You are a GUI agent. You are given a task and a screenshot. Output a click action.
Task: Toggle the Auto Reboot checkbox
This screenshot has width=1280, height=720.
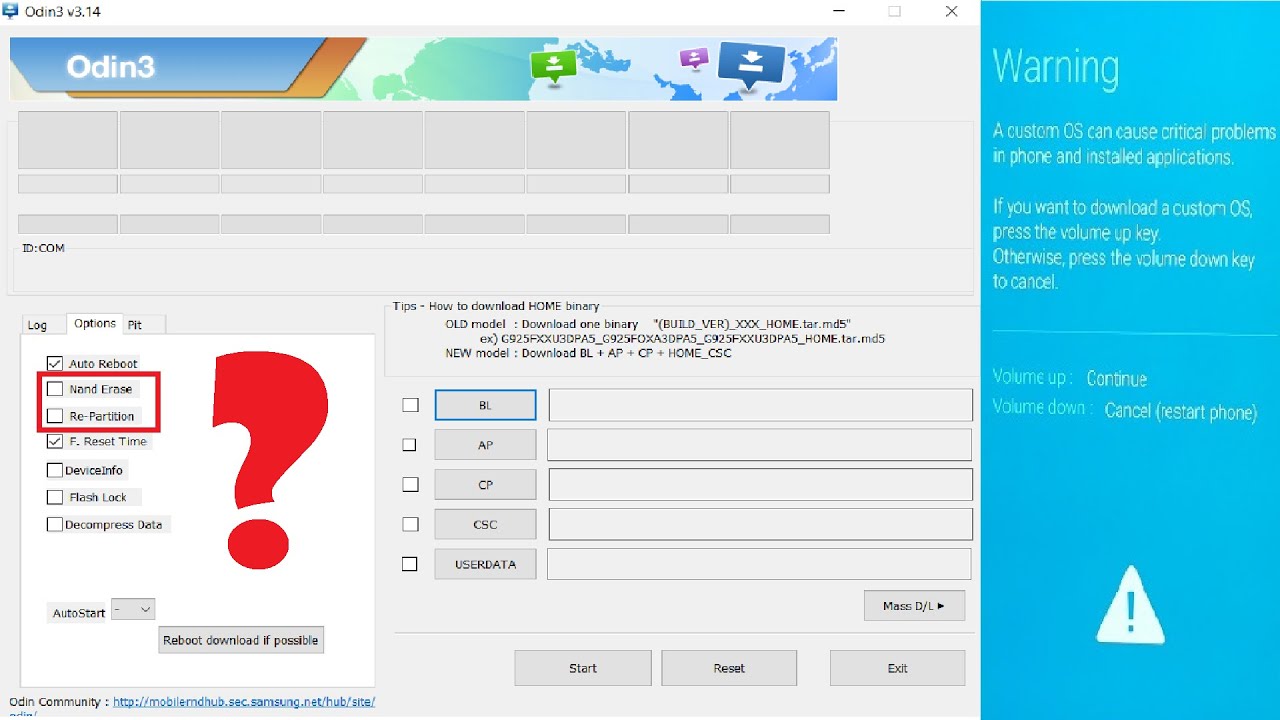[55, 363]
